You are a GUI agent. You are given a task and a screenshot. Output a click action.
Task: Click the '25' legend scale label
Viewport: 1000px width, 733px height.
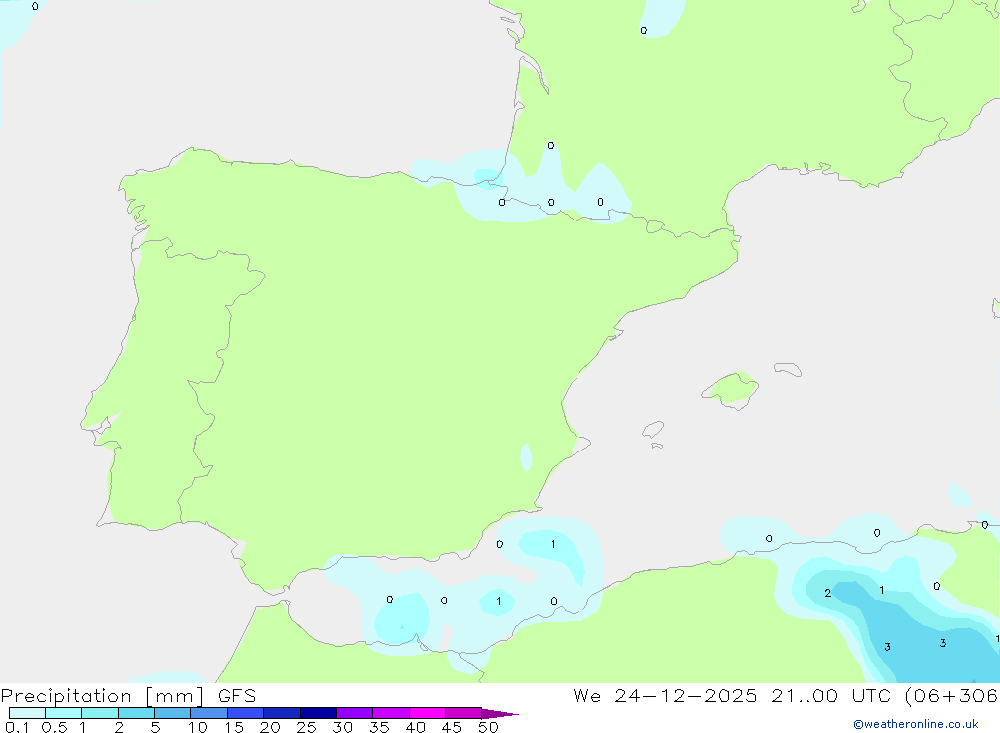(x=306, y=727)
